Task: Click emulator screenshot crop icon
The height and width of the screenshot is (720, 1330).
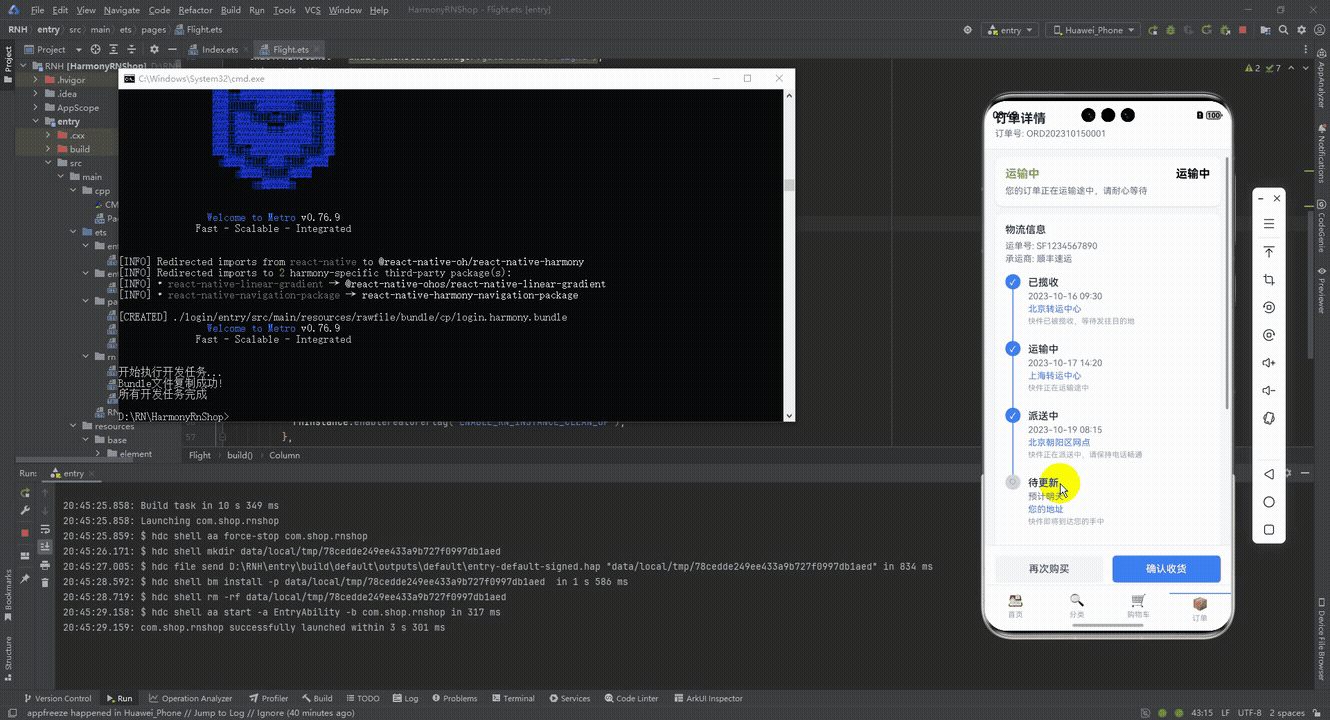Action: [x=1269, y=280]
